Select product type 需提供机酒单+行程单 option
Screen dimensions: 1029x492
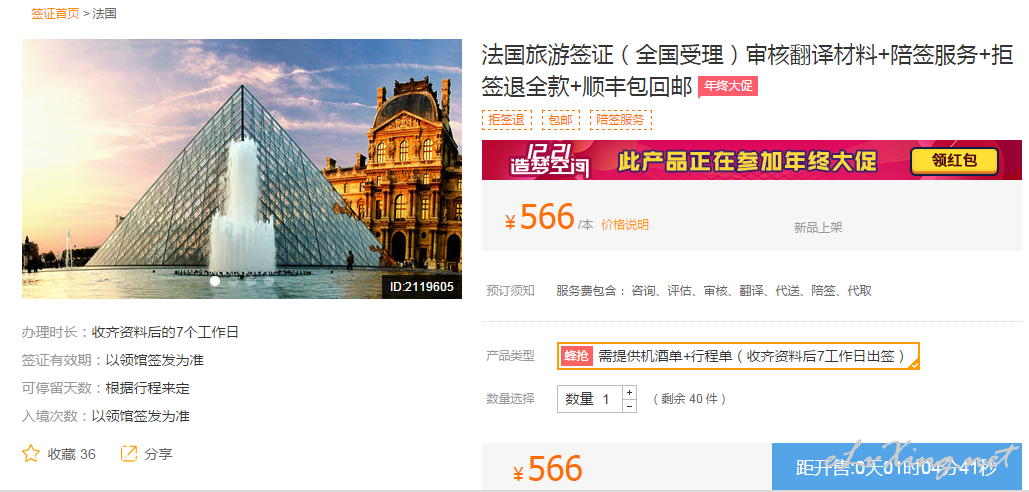pyautogui.click(x=738, y=356)
